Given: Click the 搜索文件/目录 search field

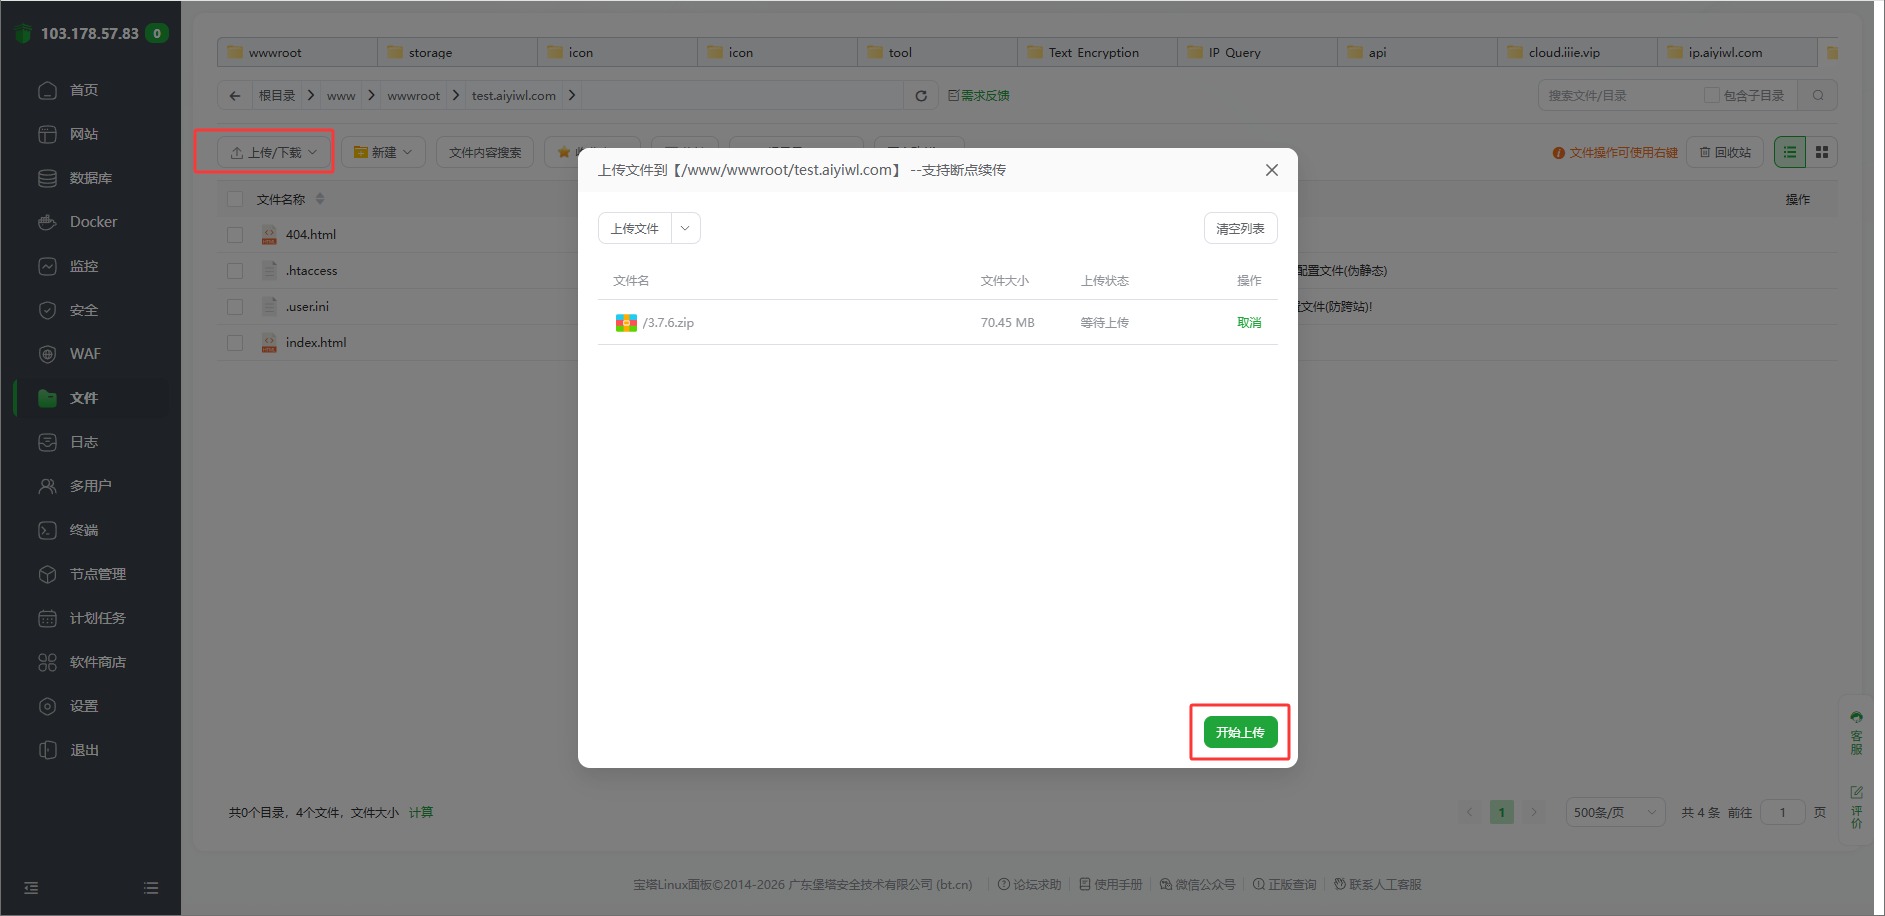Looking at the screenshot, I should click(x=1618, y=96).
